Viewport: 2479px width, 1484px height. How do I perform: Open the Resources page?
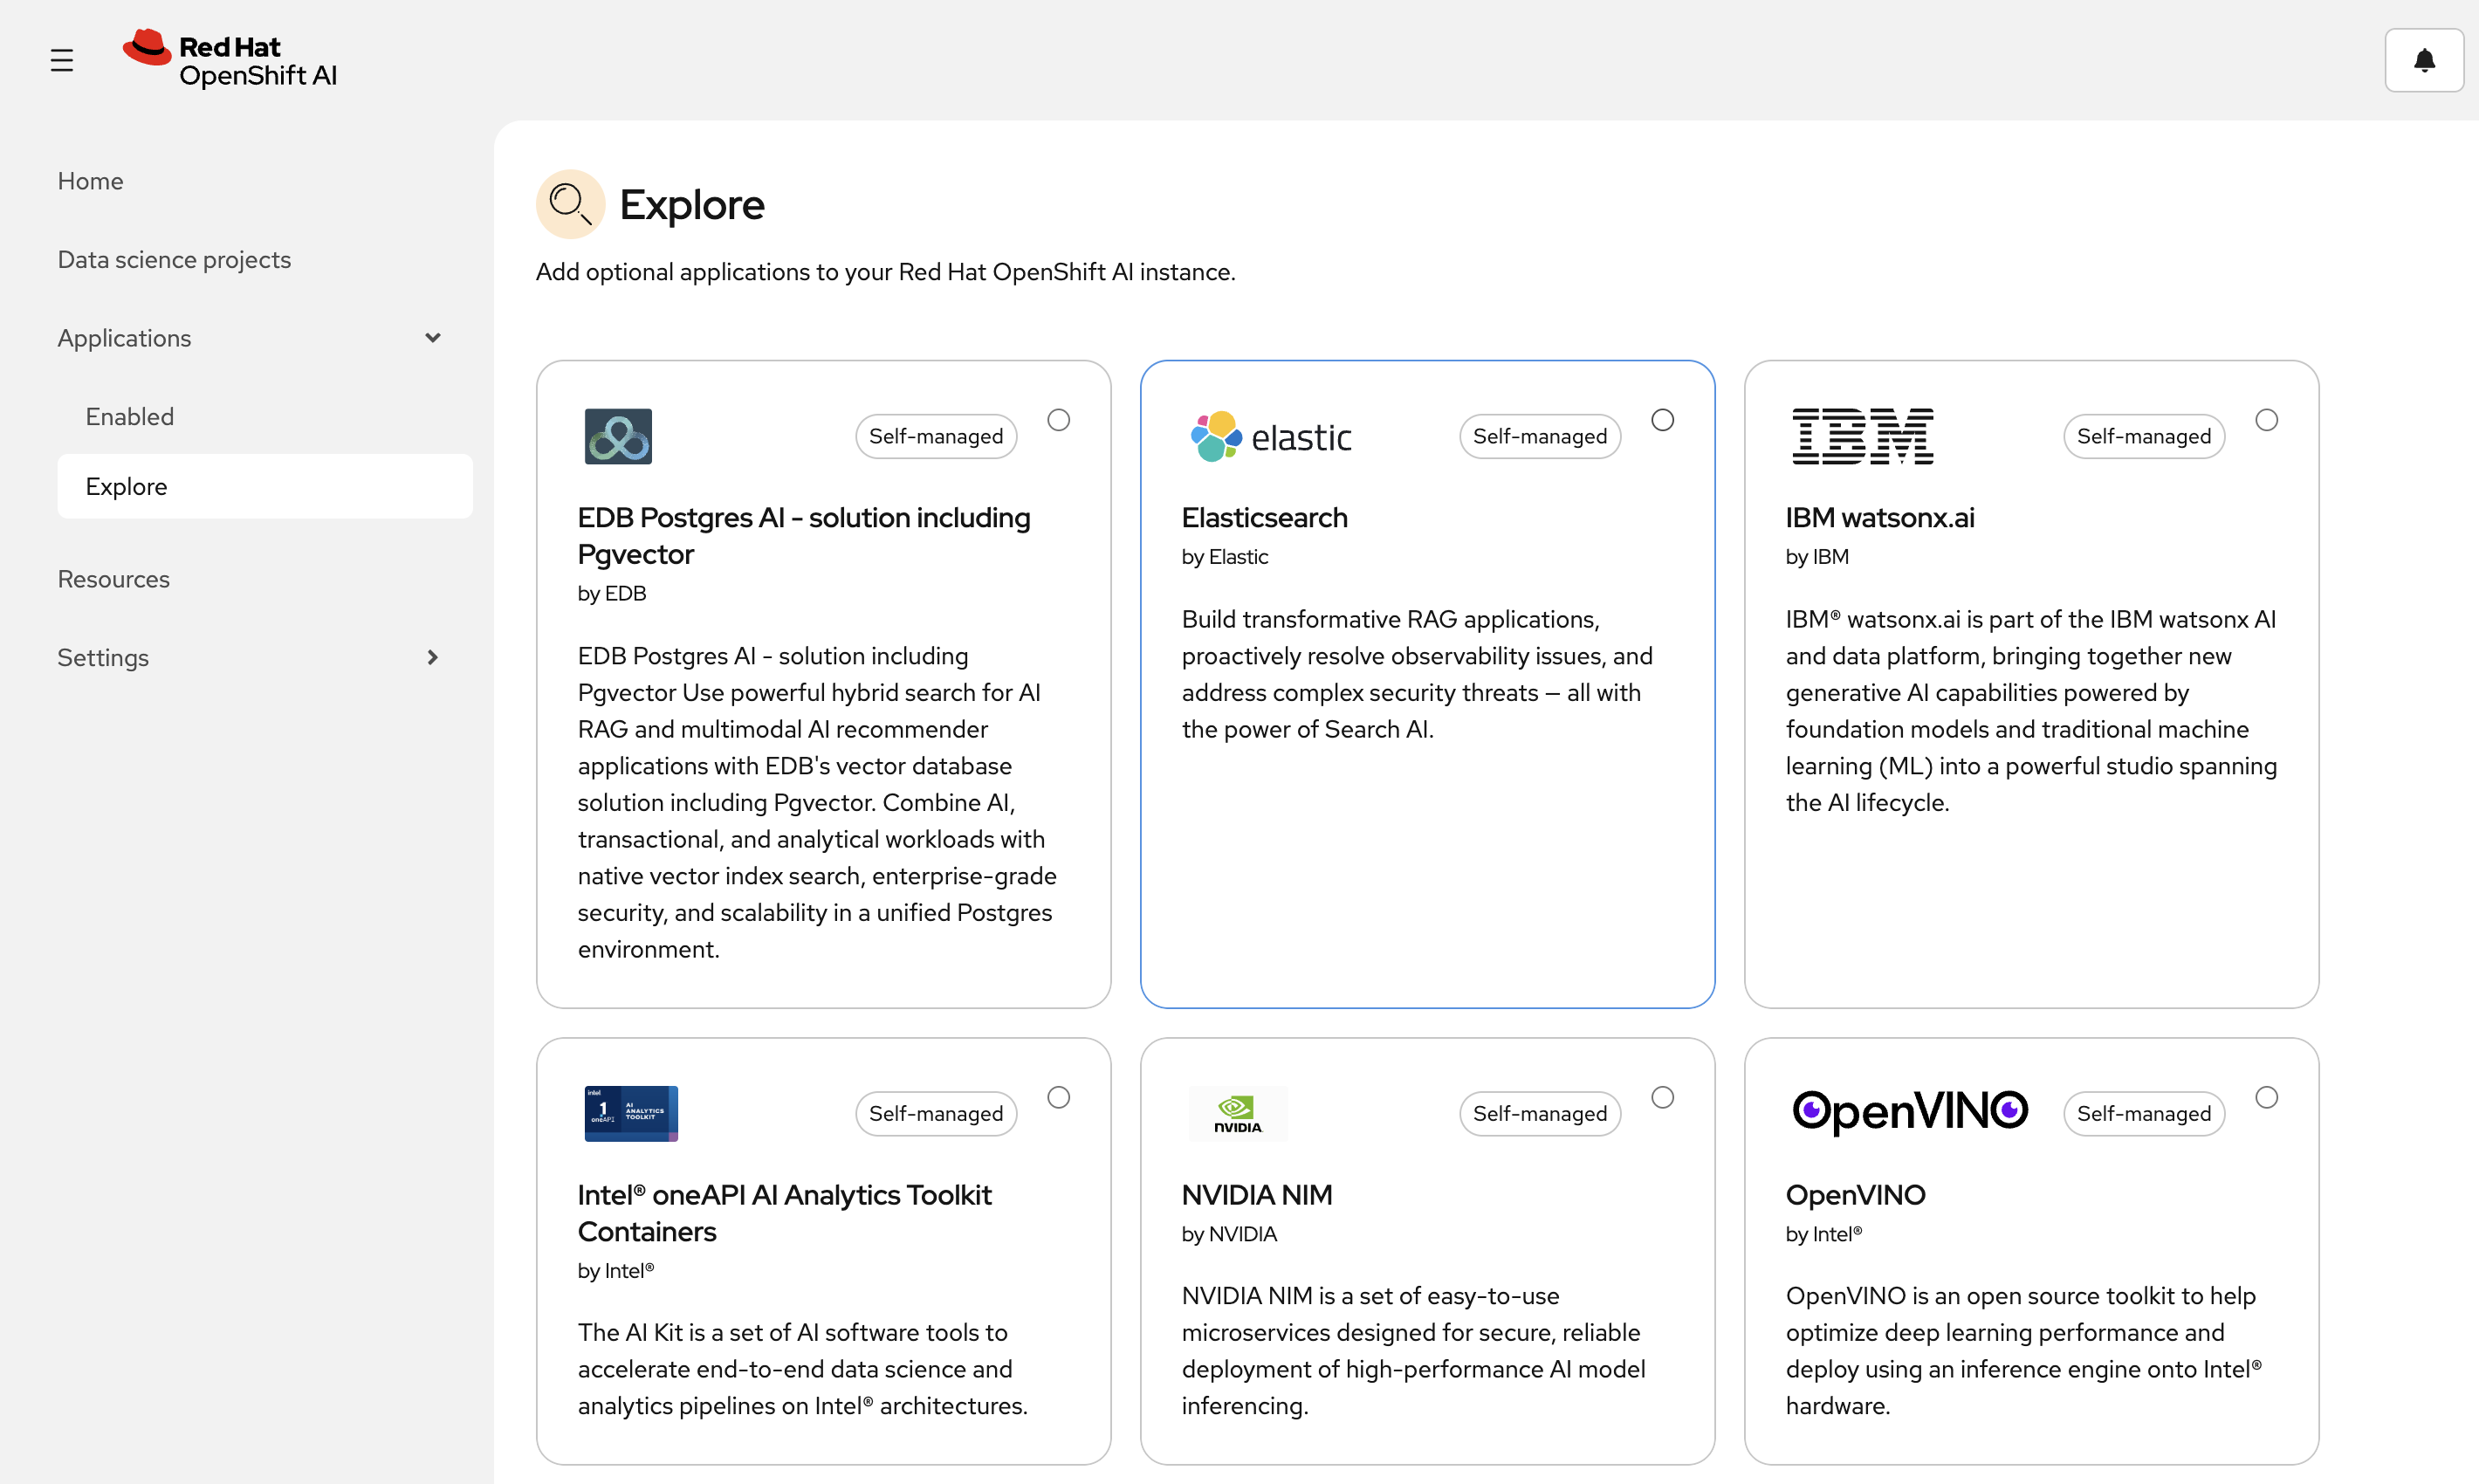click(113, 579)
